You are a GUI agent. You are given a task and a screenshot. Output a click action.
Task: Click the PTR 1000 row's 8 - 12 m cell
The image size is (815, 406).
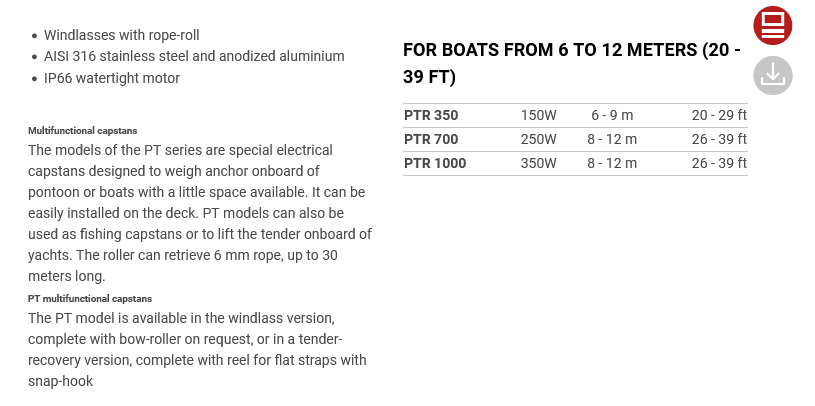coord(612,163)
